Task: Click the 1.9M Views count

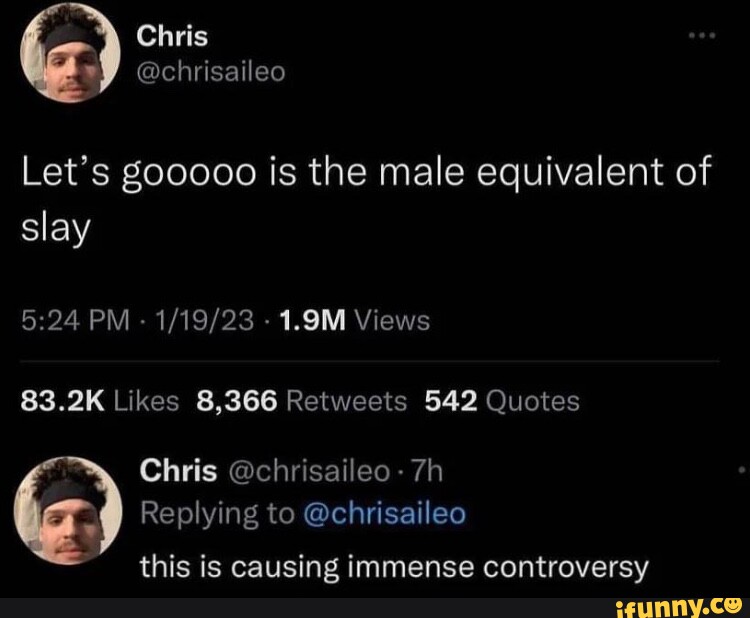Action: pyautogui.click(x=356, y=320)
